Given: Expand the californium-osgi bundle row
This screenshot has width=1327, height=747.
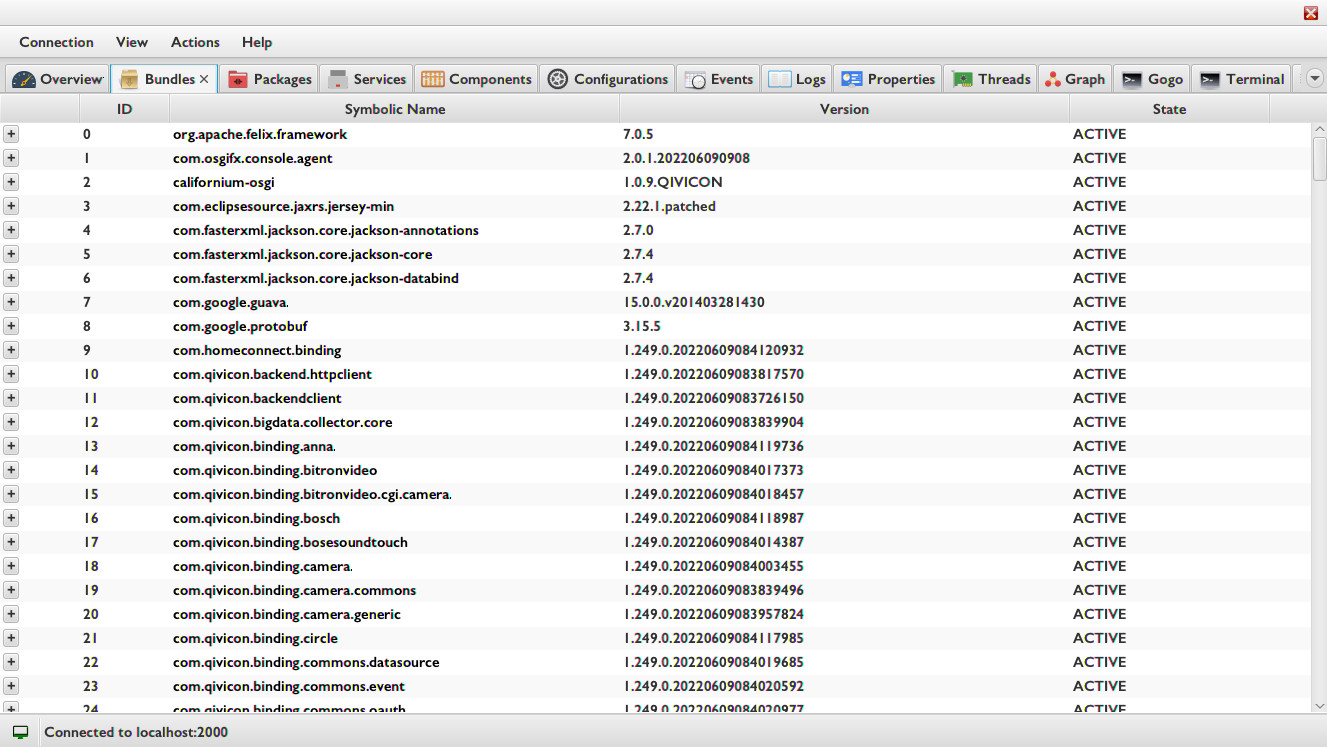Looking at the screenshot, I should (x=11, y=182).
